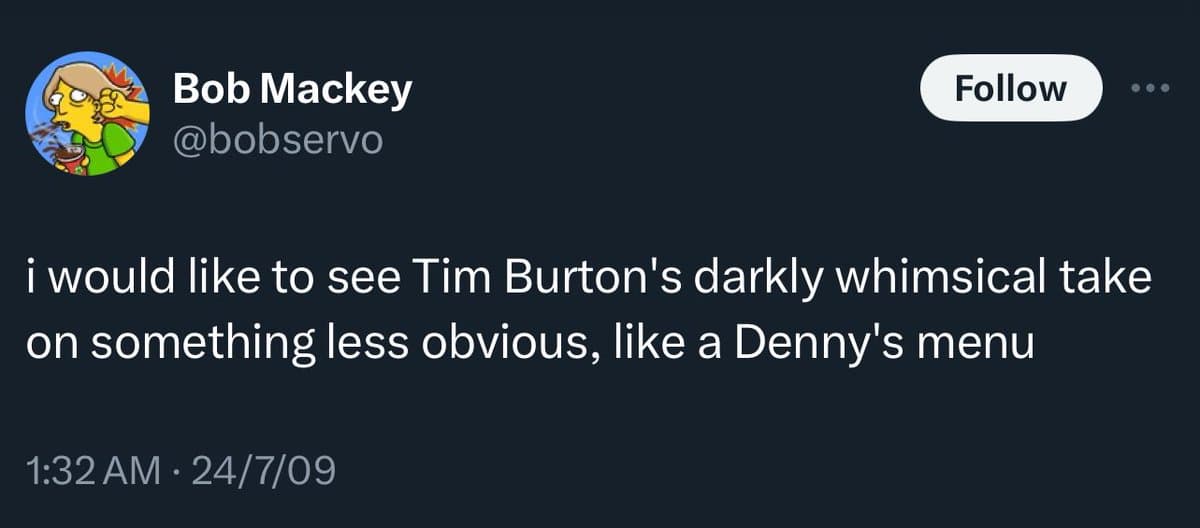Click the first name "Bob" in header
This screenshot has width=1200, height=528.
point(203,90)
